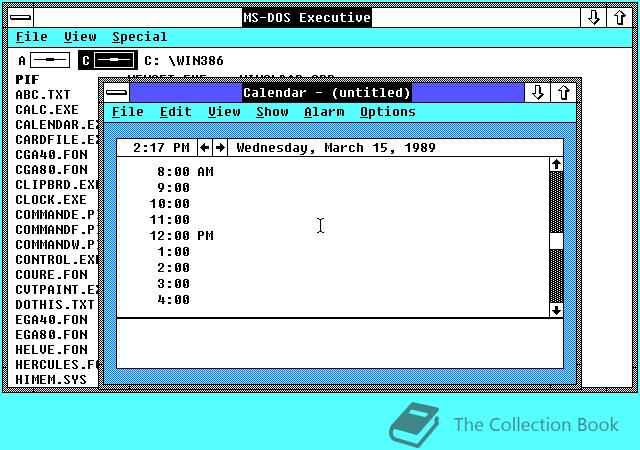Image resolution: width=640 pixels, height=450 pixels.
Task: Click Calendar scrollbar up arrow
Action: click(556, 165)
